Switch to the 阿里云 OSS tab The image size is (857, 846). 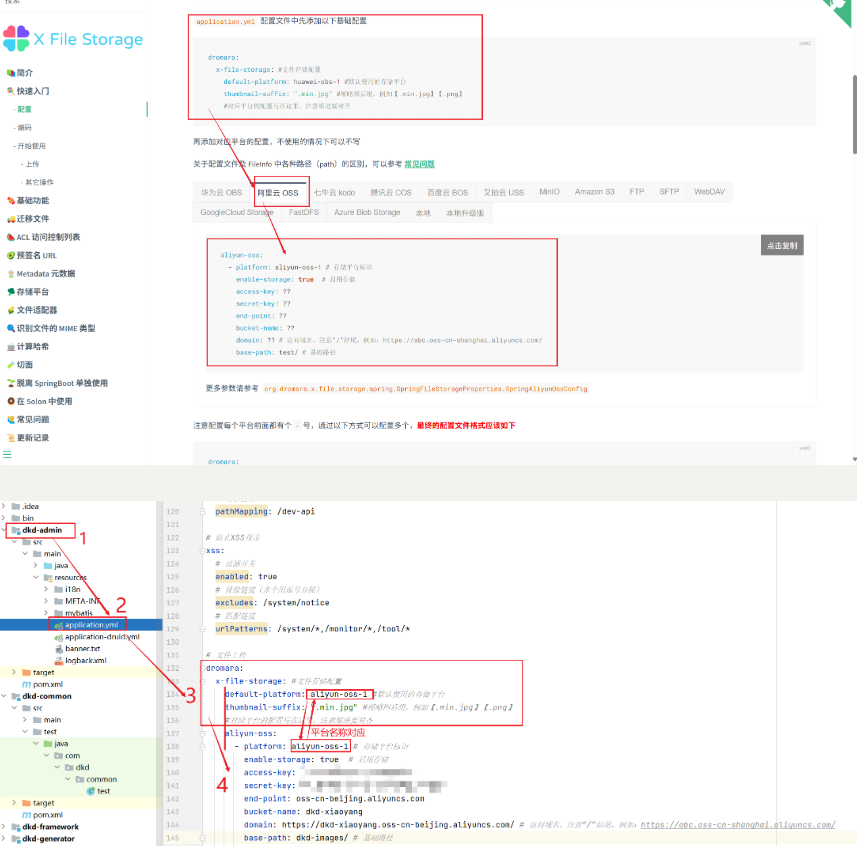click(x=278, y=192)
